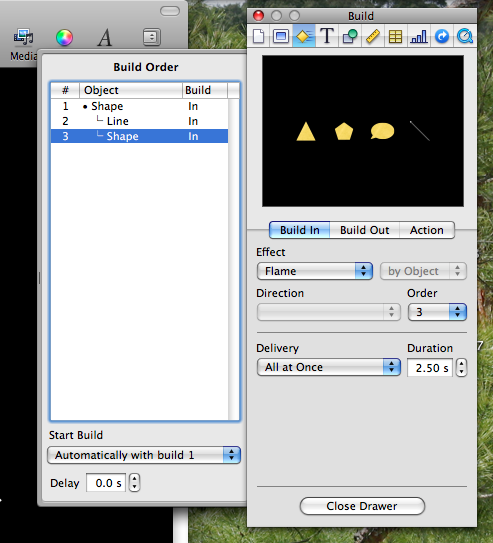Select build row 1 Shape

coord(140,106)
